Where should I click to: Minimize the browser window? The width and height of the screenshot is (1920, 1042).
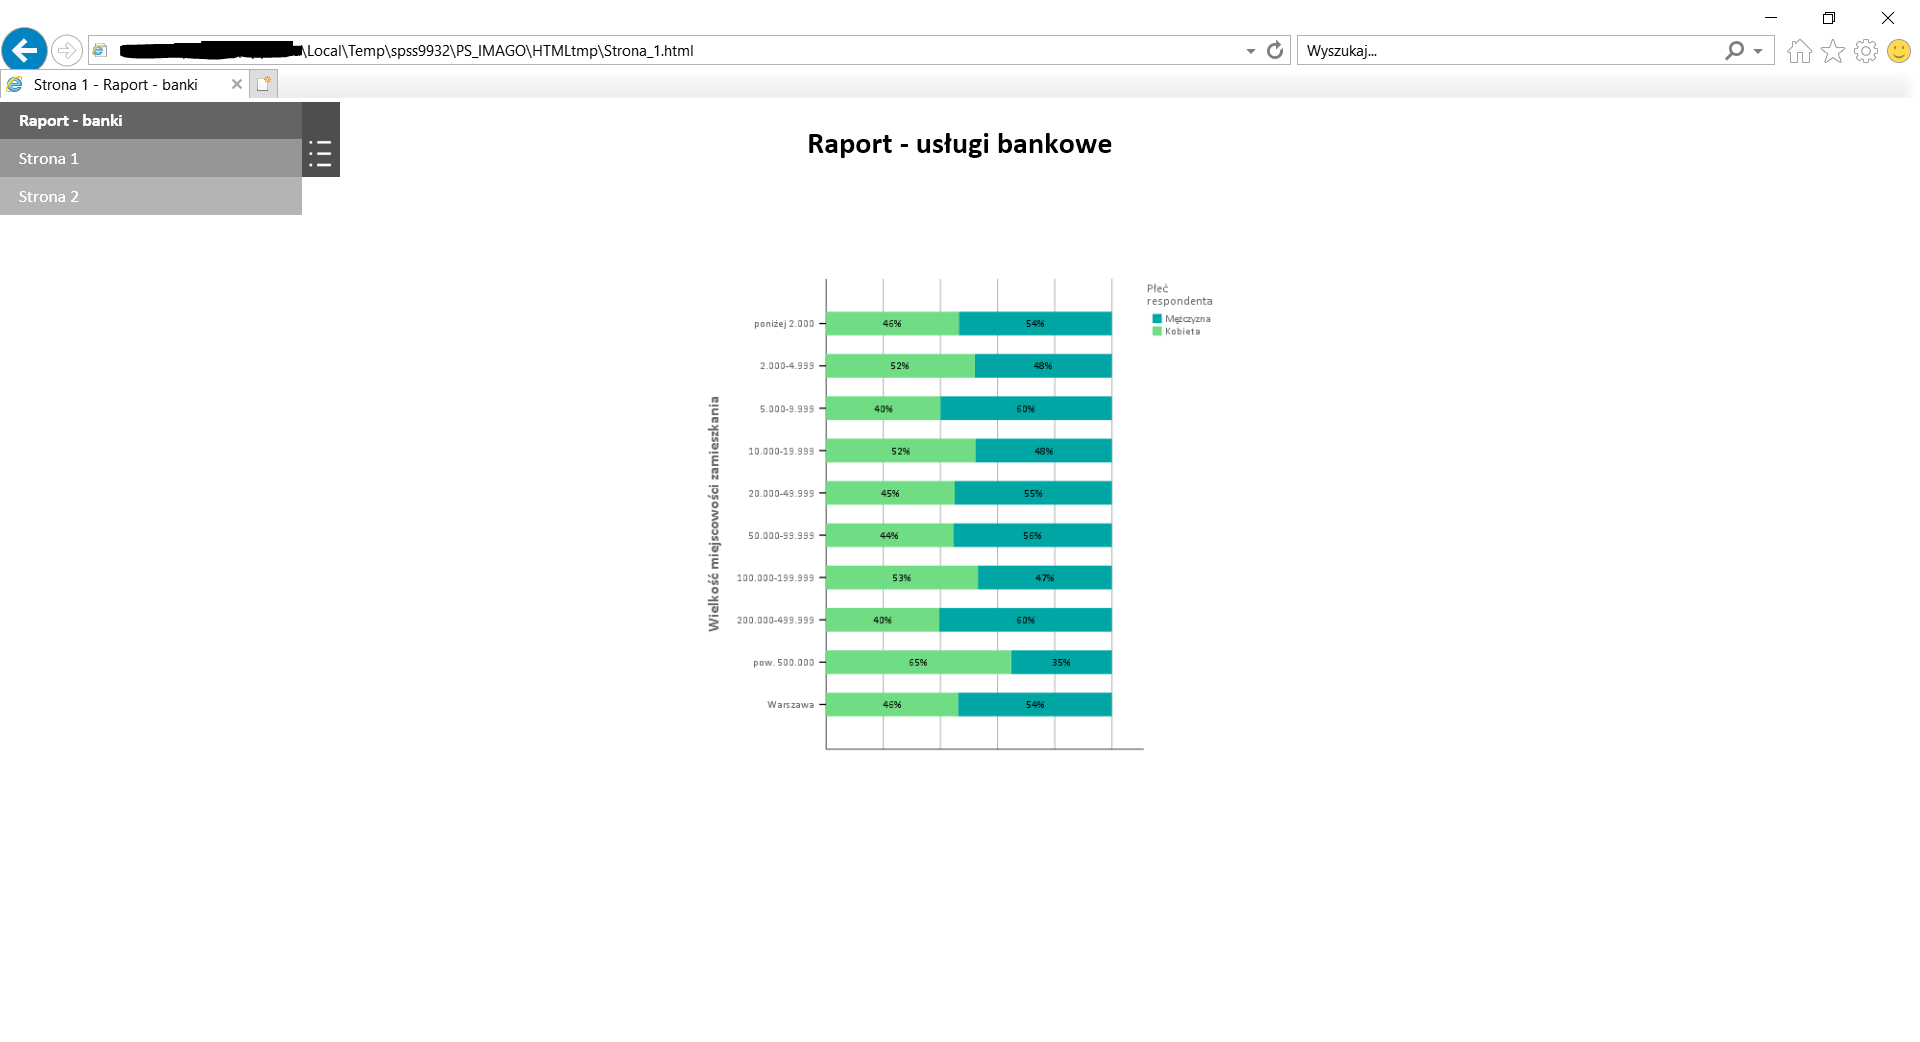(x=1771, y=18)
